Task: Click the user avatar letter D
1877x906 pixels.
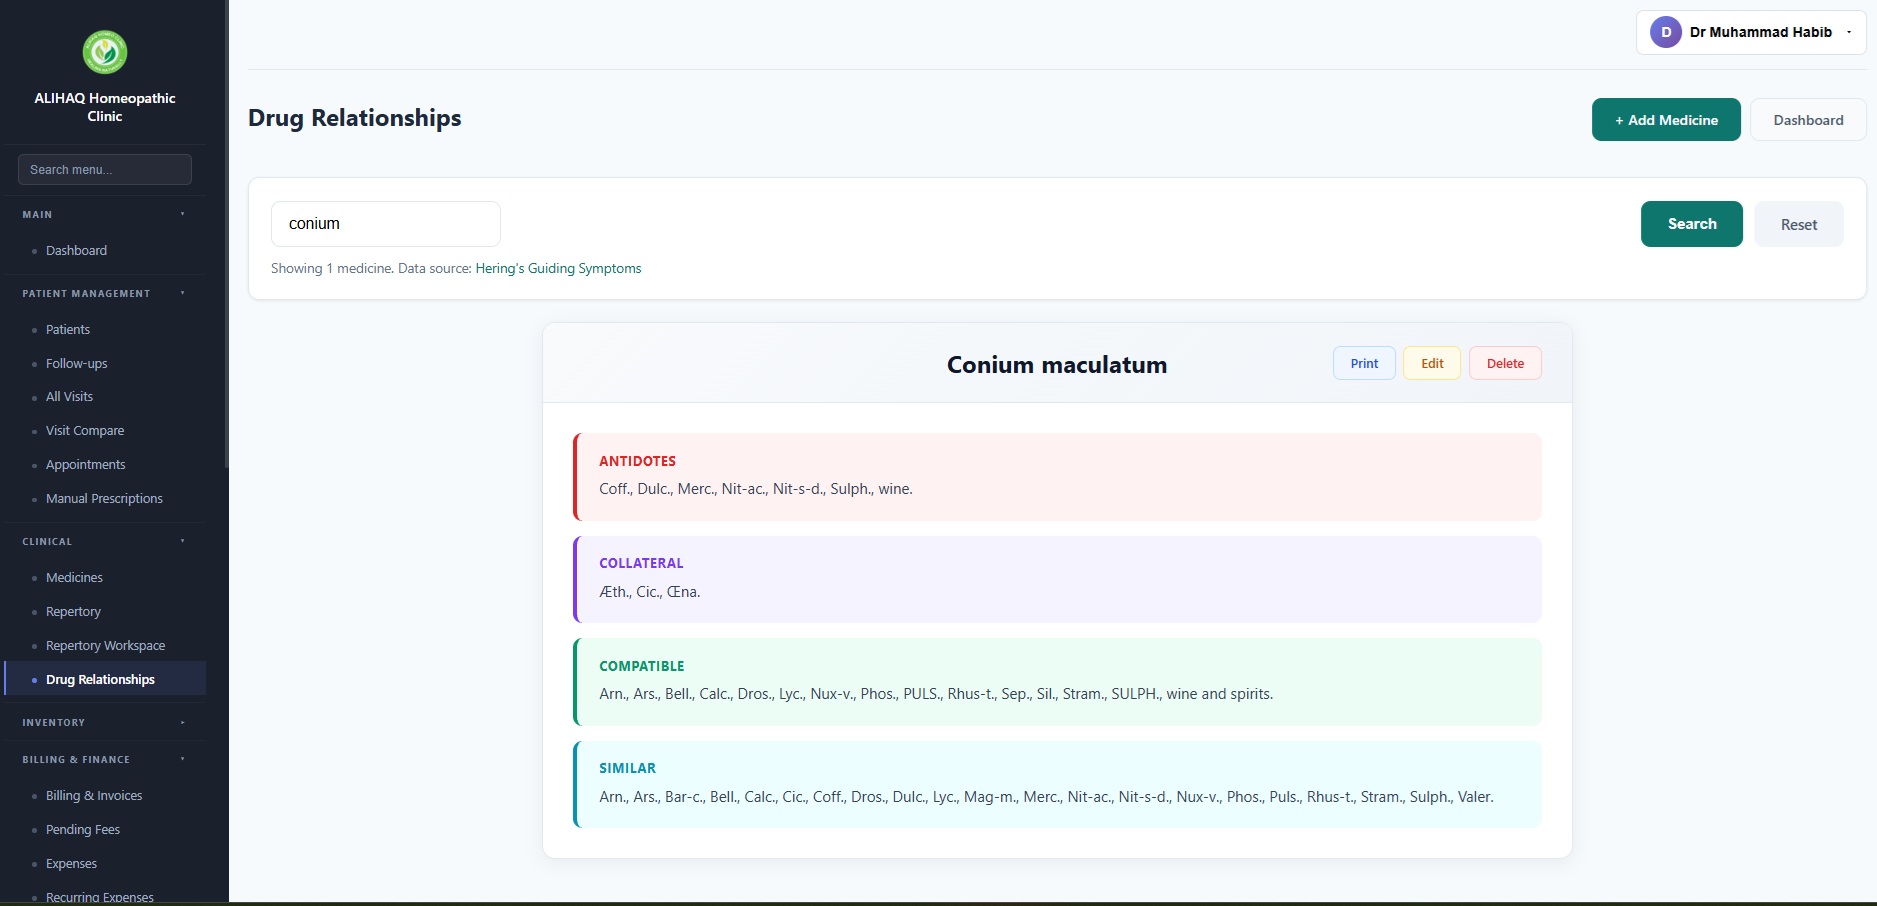Action: click(1665, 32)
